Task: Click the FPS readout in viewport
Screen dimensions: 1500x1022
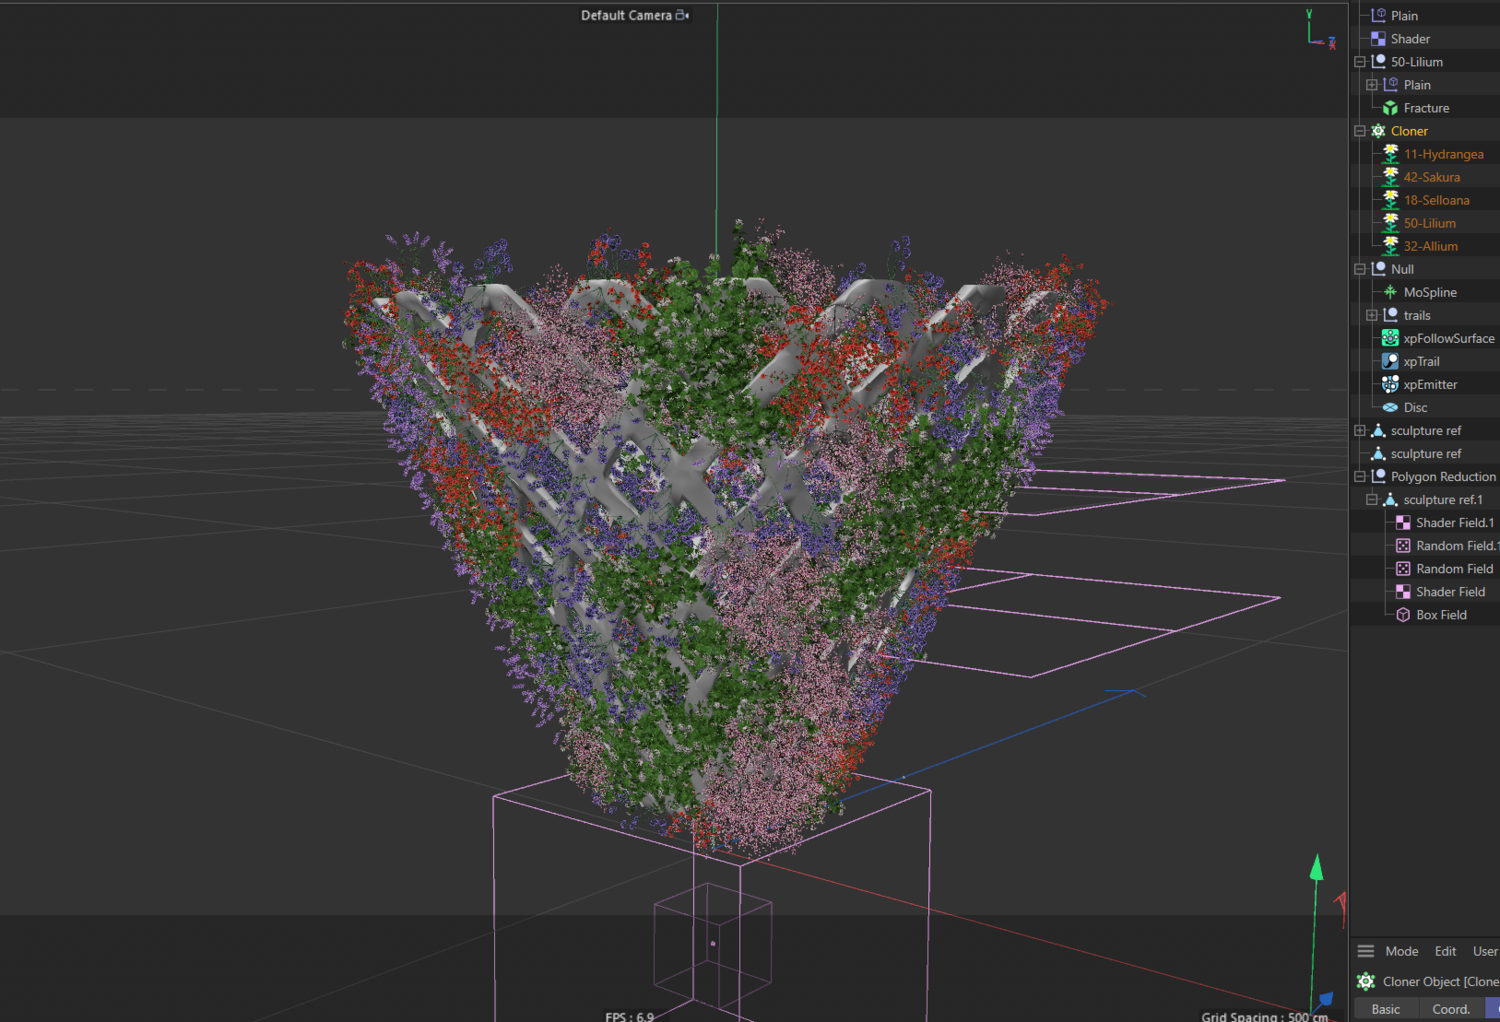Action: click(x=629, y=1016)
